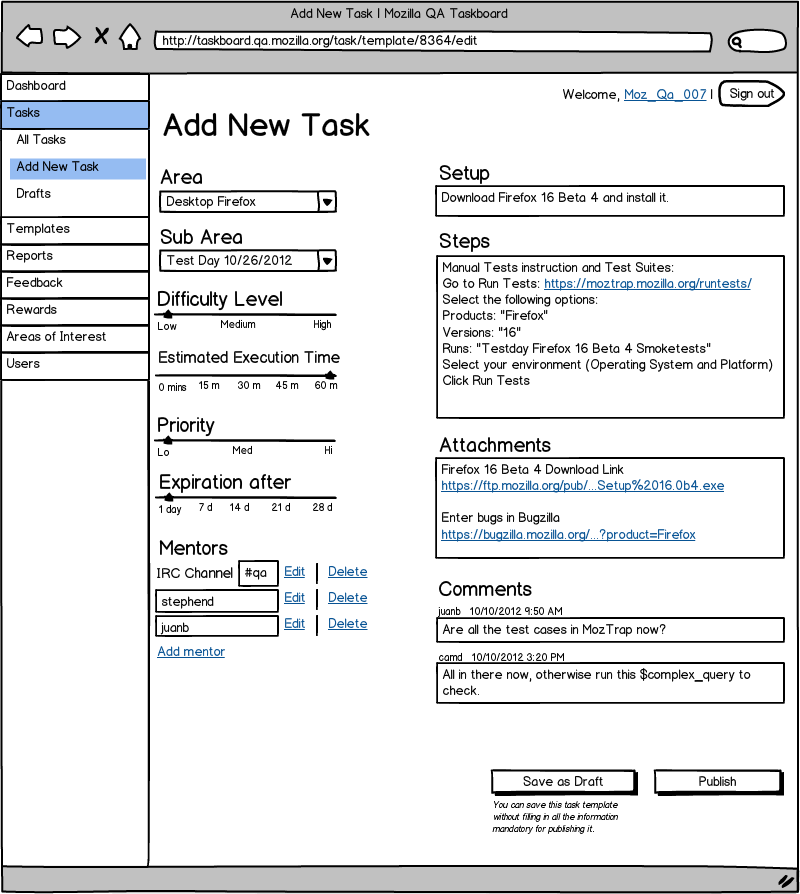
Task: Open the Test Day 10/26/2012 combo box
Action: tap(248, 261)
